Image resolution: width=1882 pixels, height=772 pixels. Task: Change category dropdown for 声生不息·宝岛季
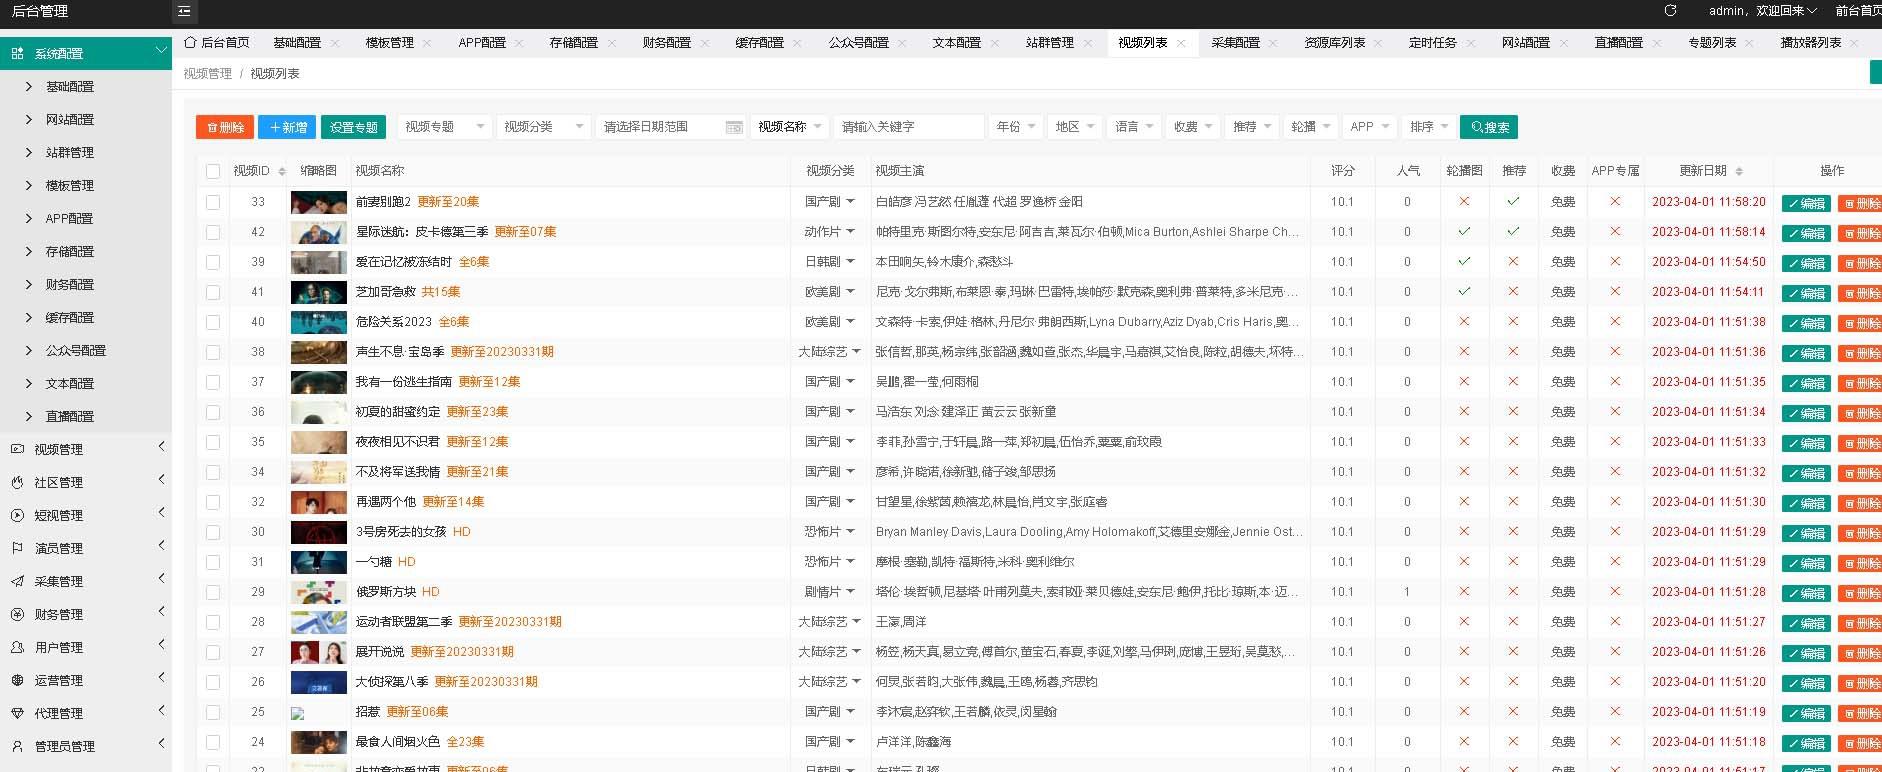(829, 352)
